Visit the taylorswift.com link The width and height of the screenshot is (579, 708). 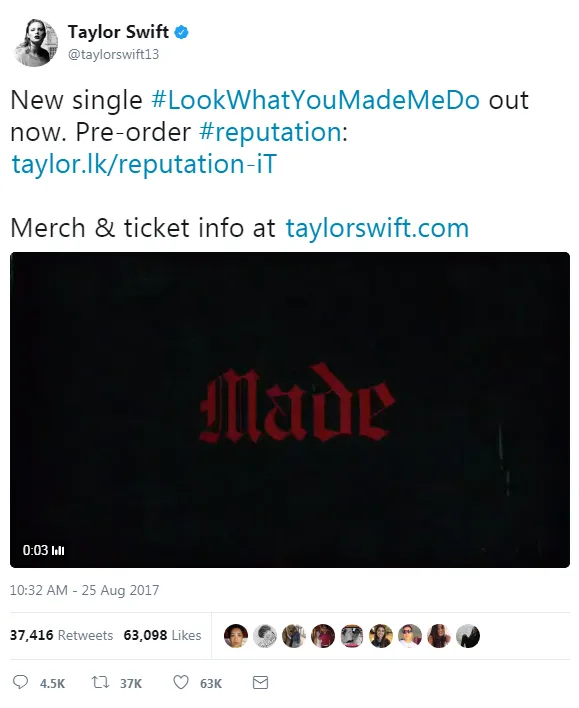[x=377, y=228]
